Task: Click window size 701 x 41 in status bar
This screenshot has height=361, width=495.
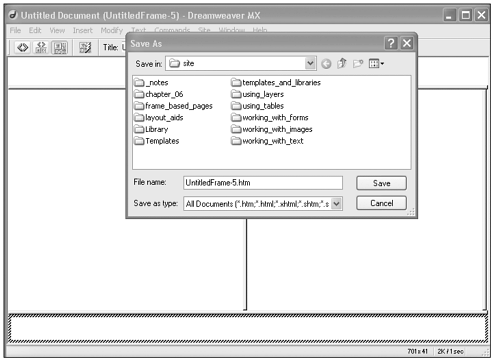Action: 417,351
